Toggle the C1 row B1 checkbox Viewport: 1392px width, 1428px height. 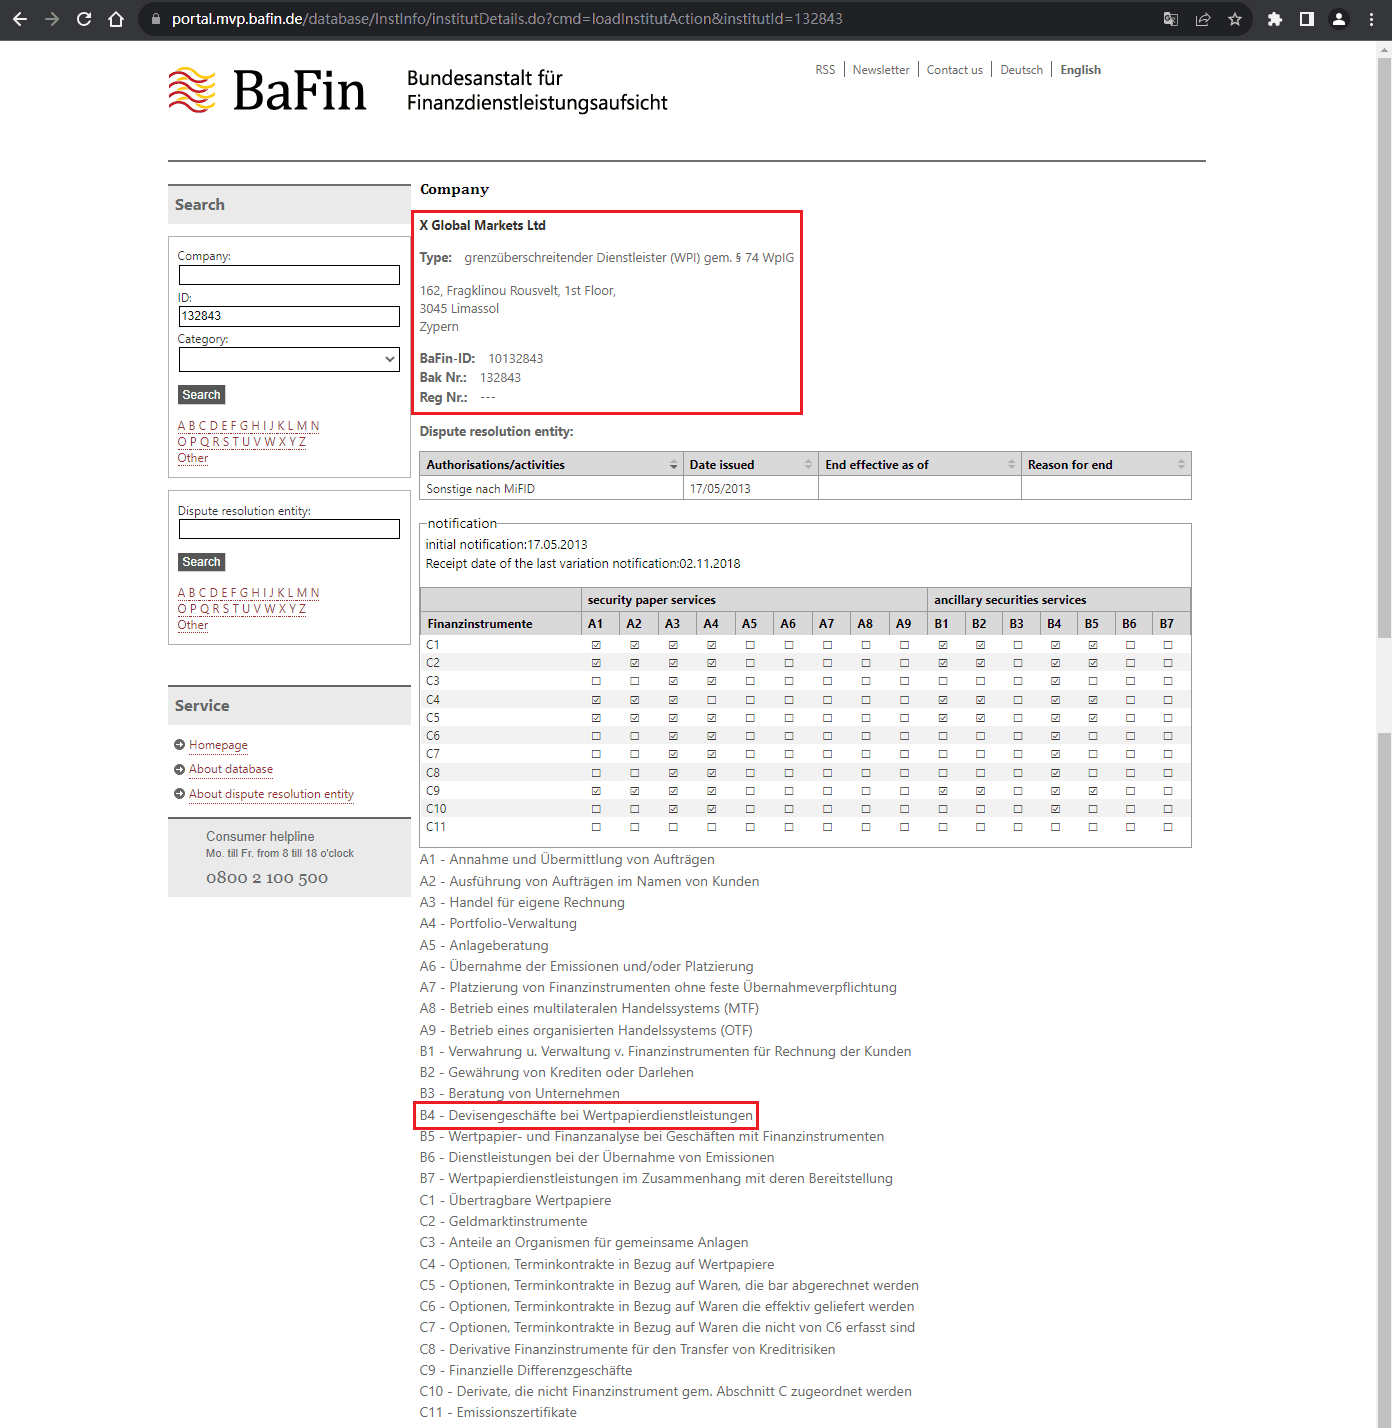tap(943, 645)
